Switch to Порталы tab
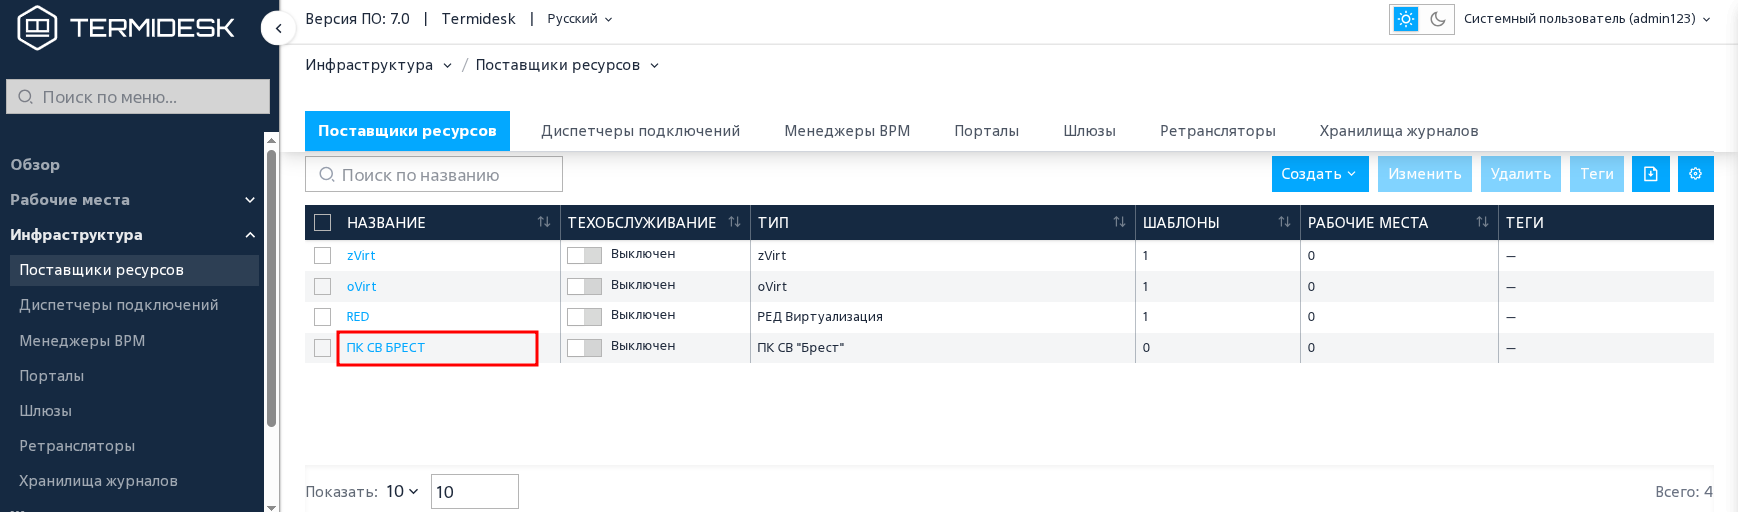This screenshot has height=512, width=1738. [x=986, y=131]
